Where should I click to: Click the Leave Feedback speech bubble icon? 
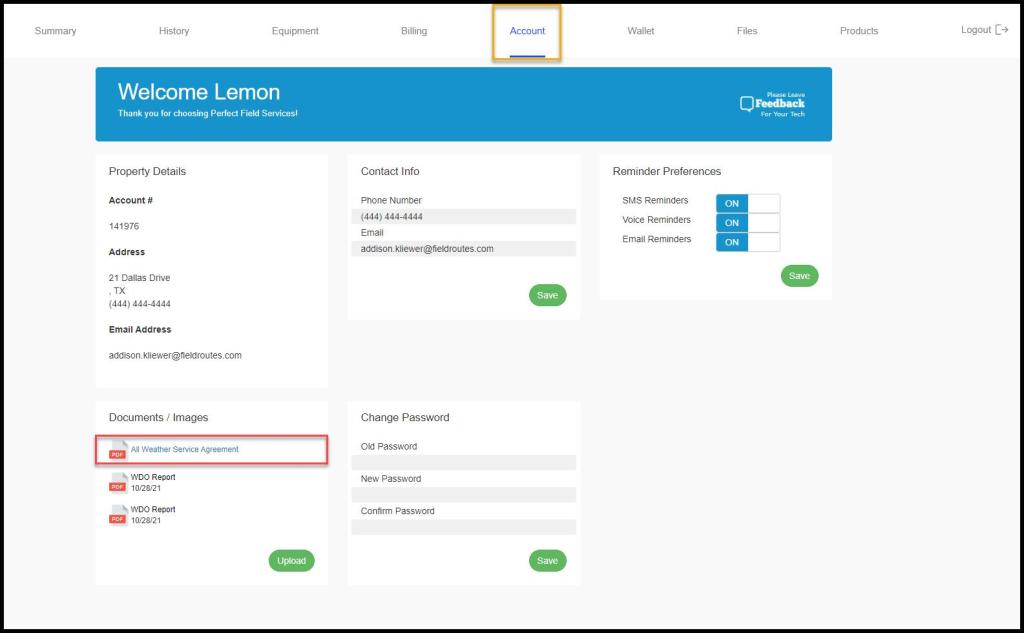click(746, 104)
